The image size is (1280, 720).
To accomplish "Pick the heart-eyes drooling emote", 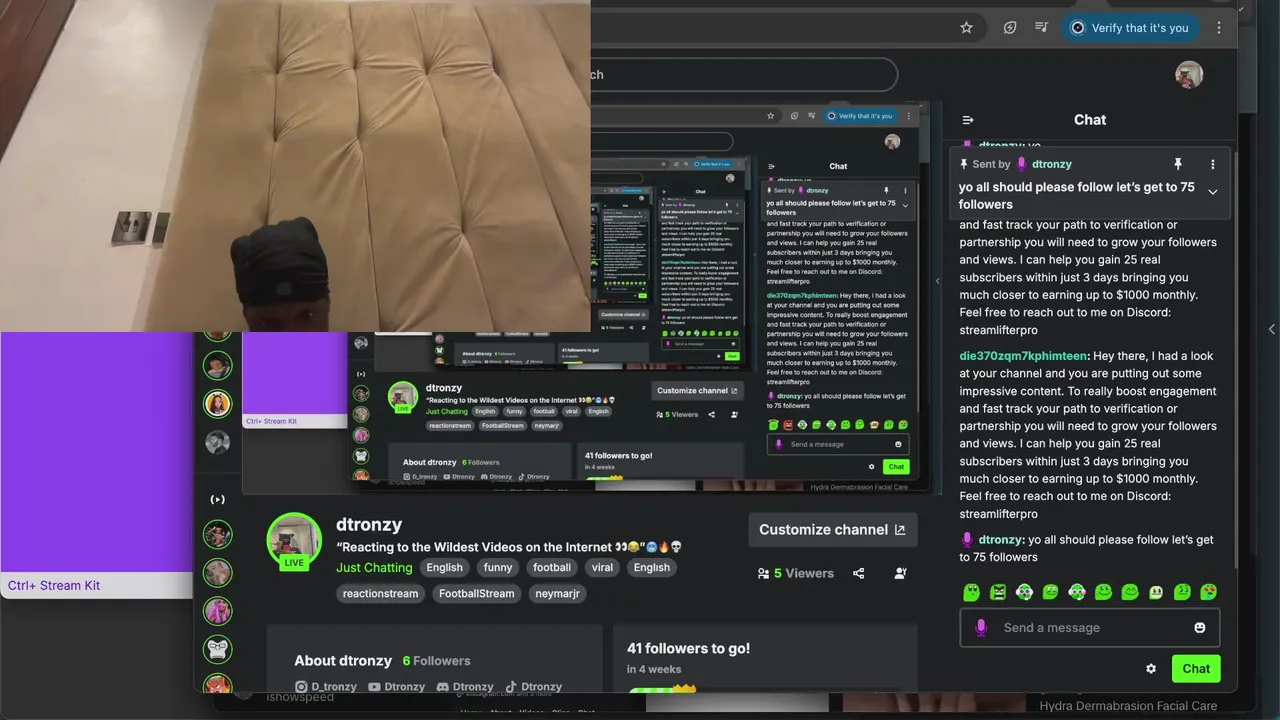I will (x=1208, y=592).
